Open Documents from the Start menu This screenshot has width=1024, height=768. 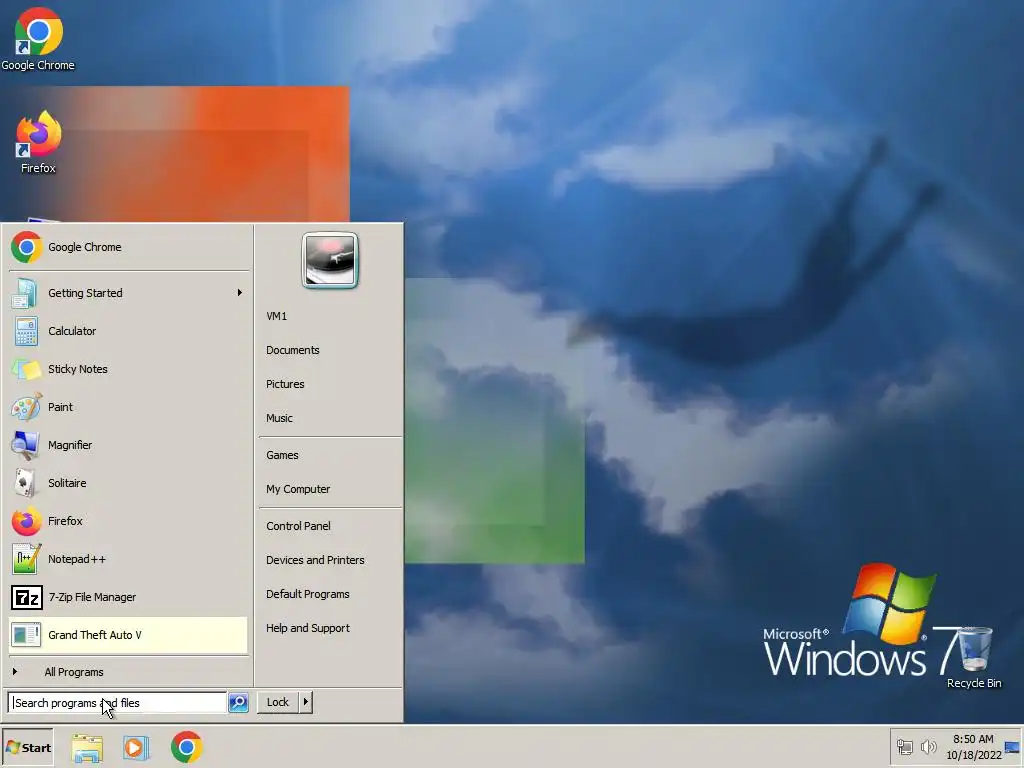pos(293,350)
